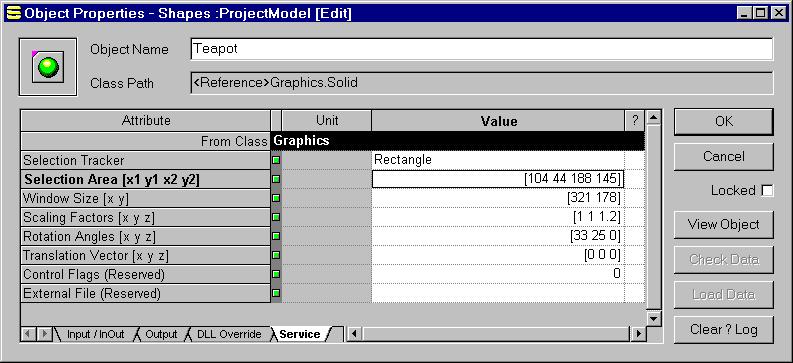Edit Selection Area value [104 44 188 145]
Image resolution: width=793 pixels, height=363 pixels.
(498, 179)
